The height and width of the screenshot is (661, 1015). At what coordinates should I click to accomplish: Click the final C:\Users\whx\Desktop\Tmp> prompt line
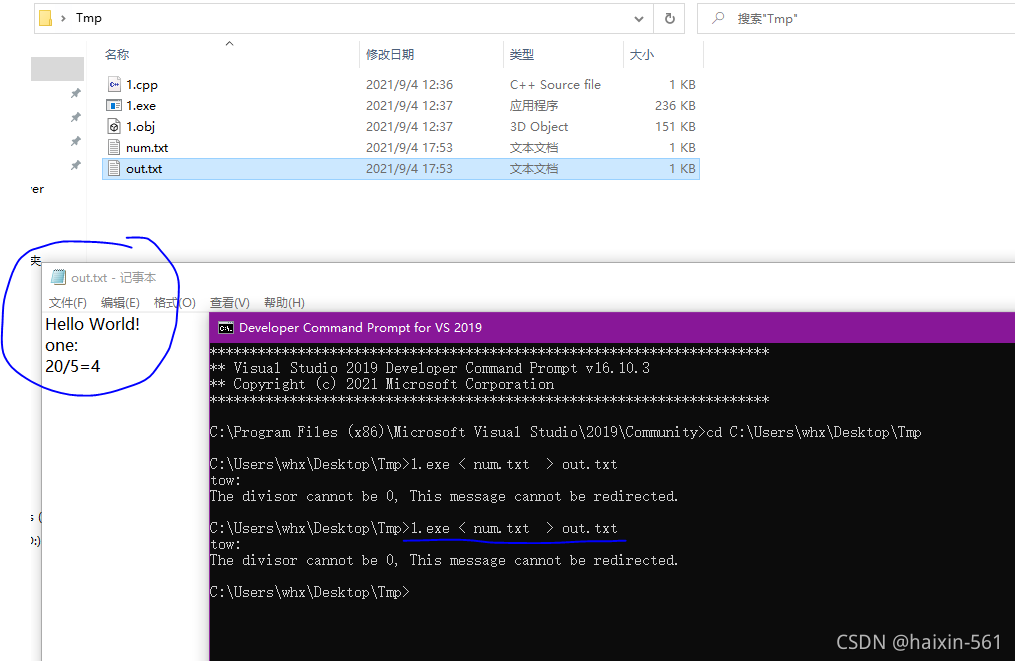[x=309, y=592]
